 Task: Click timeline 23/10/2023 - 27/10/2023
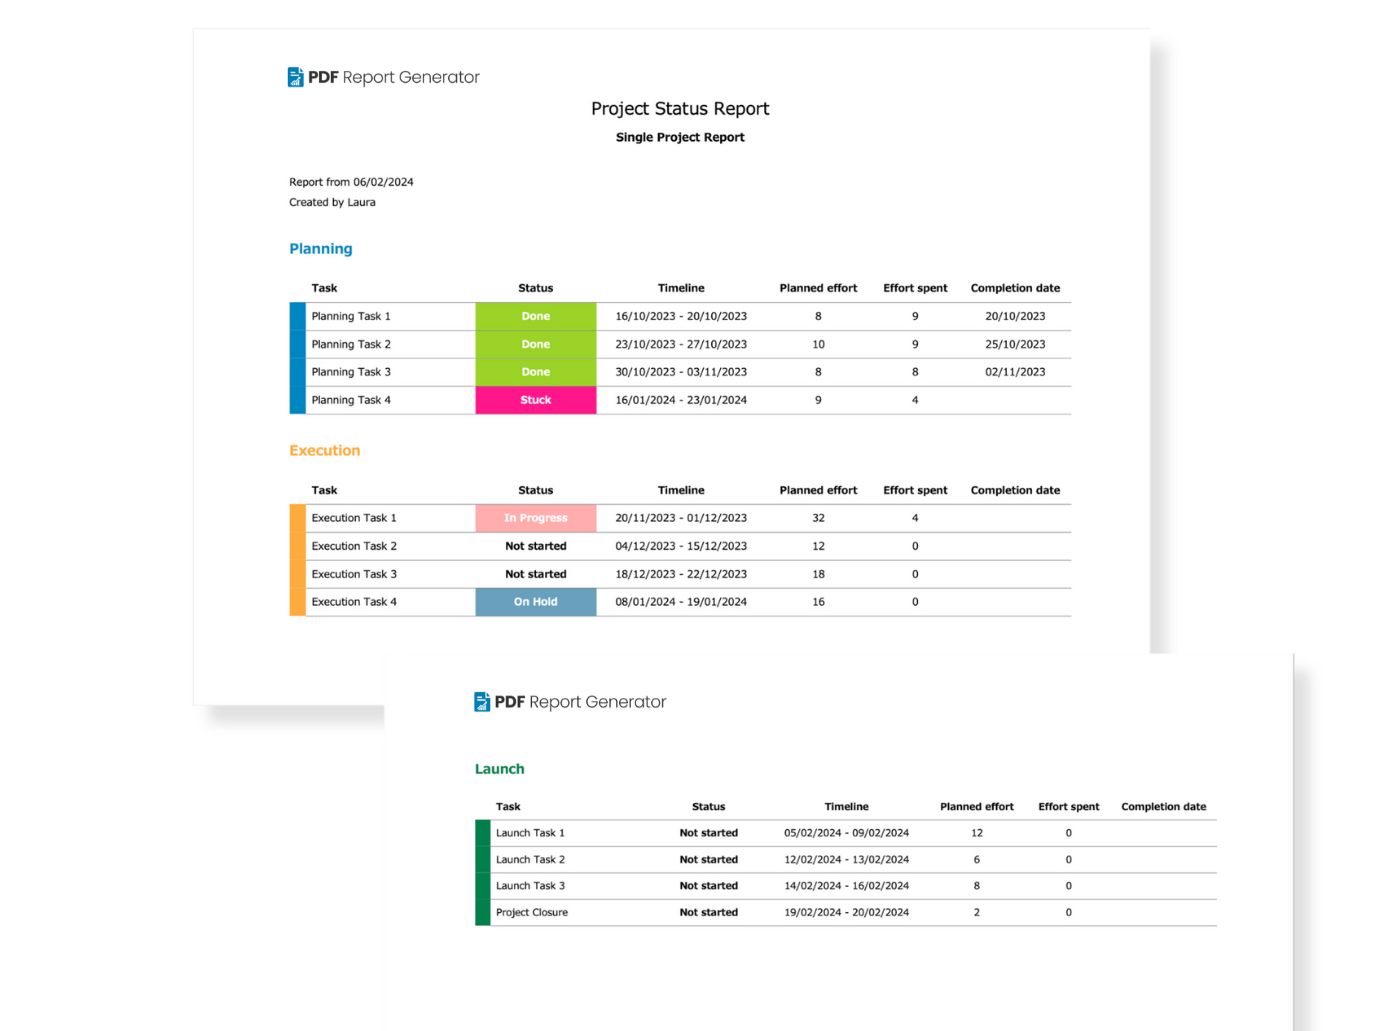pos(681,344)
